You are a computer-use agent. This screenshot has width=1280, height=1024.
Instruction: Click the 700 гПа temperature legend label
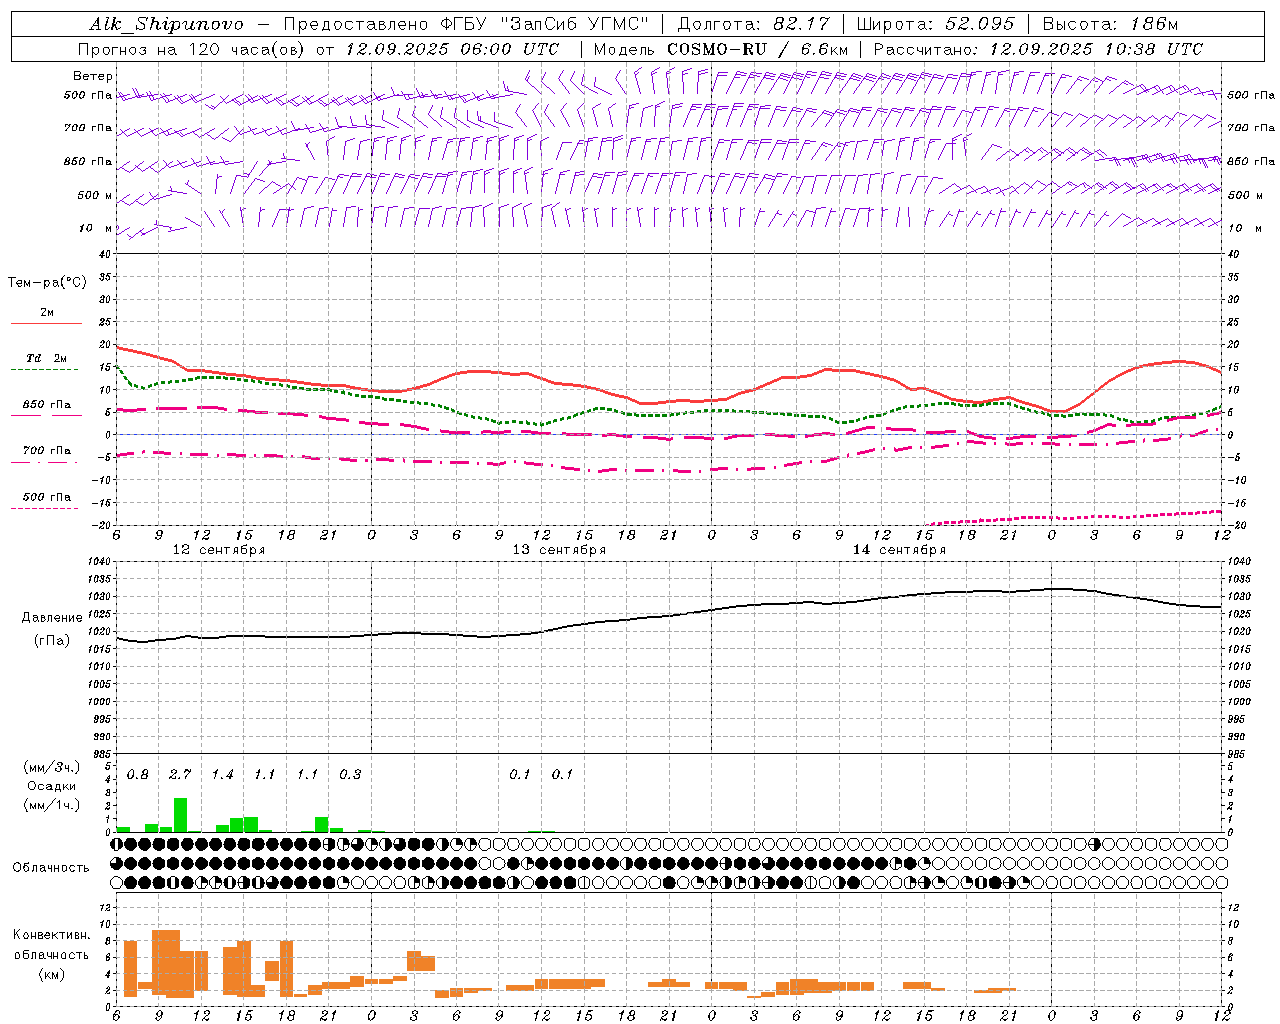click(x=47, y=451)
